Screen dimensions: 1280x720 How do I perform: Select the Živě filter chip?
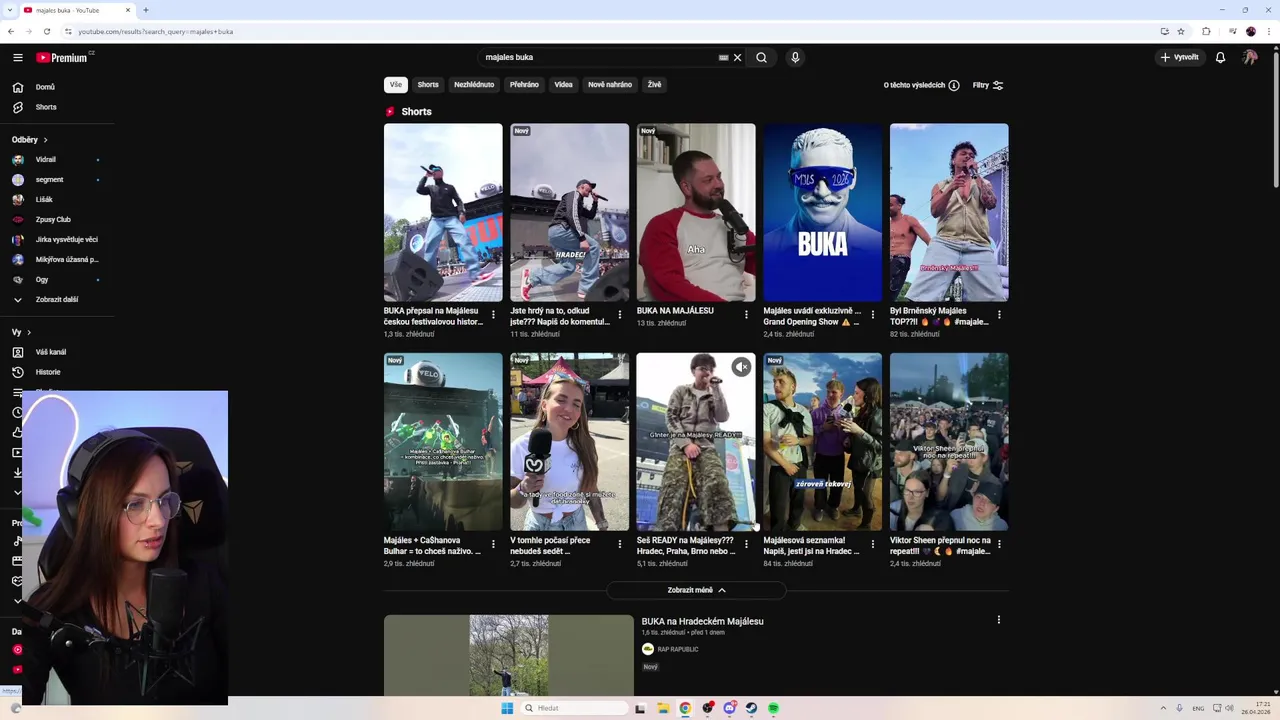coord(654,85)
